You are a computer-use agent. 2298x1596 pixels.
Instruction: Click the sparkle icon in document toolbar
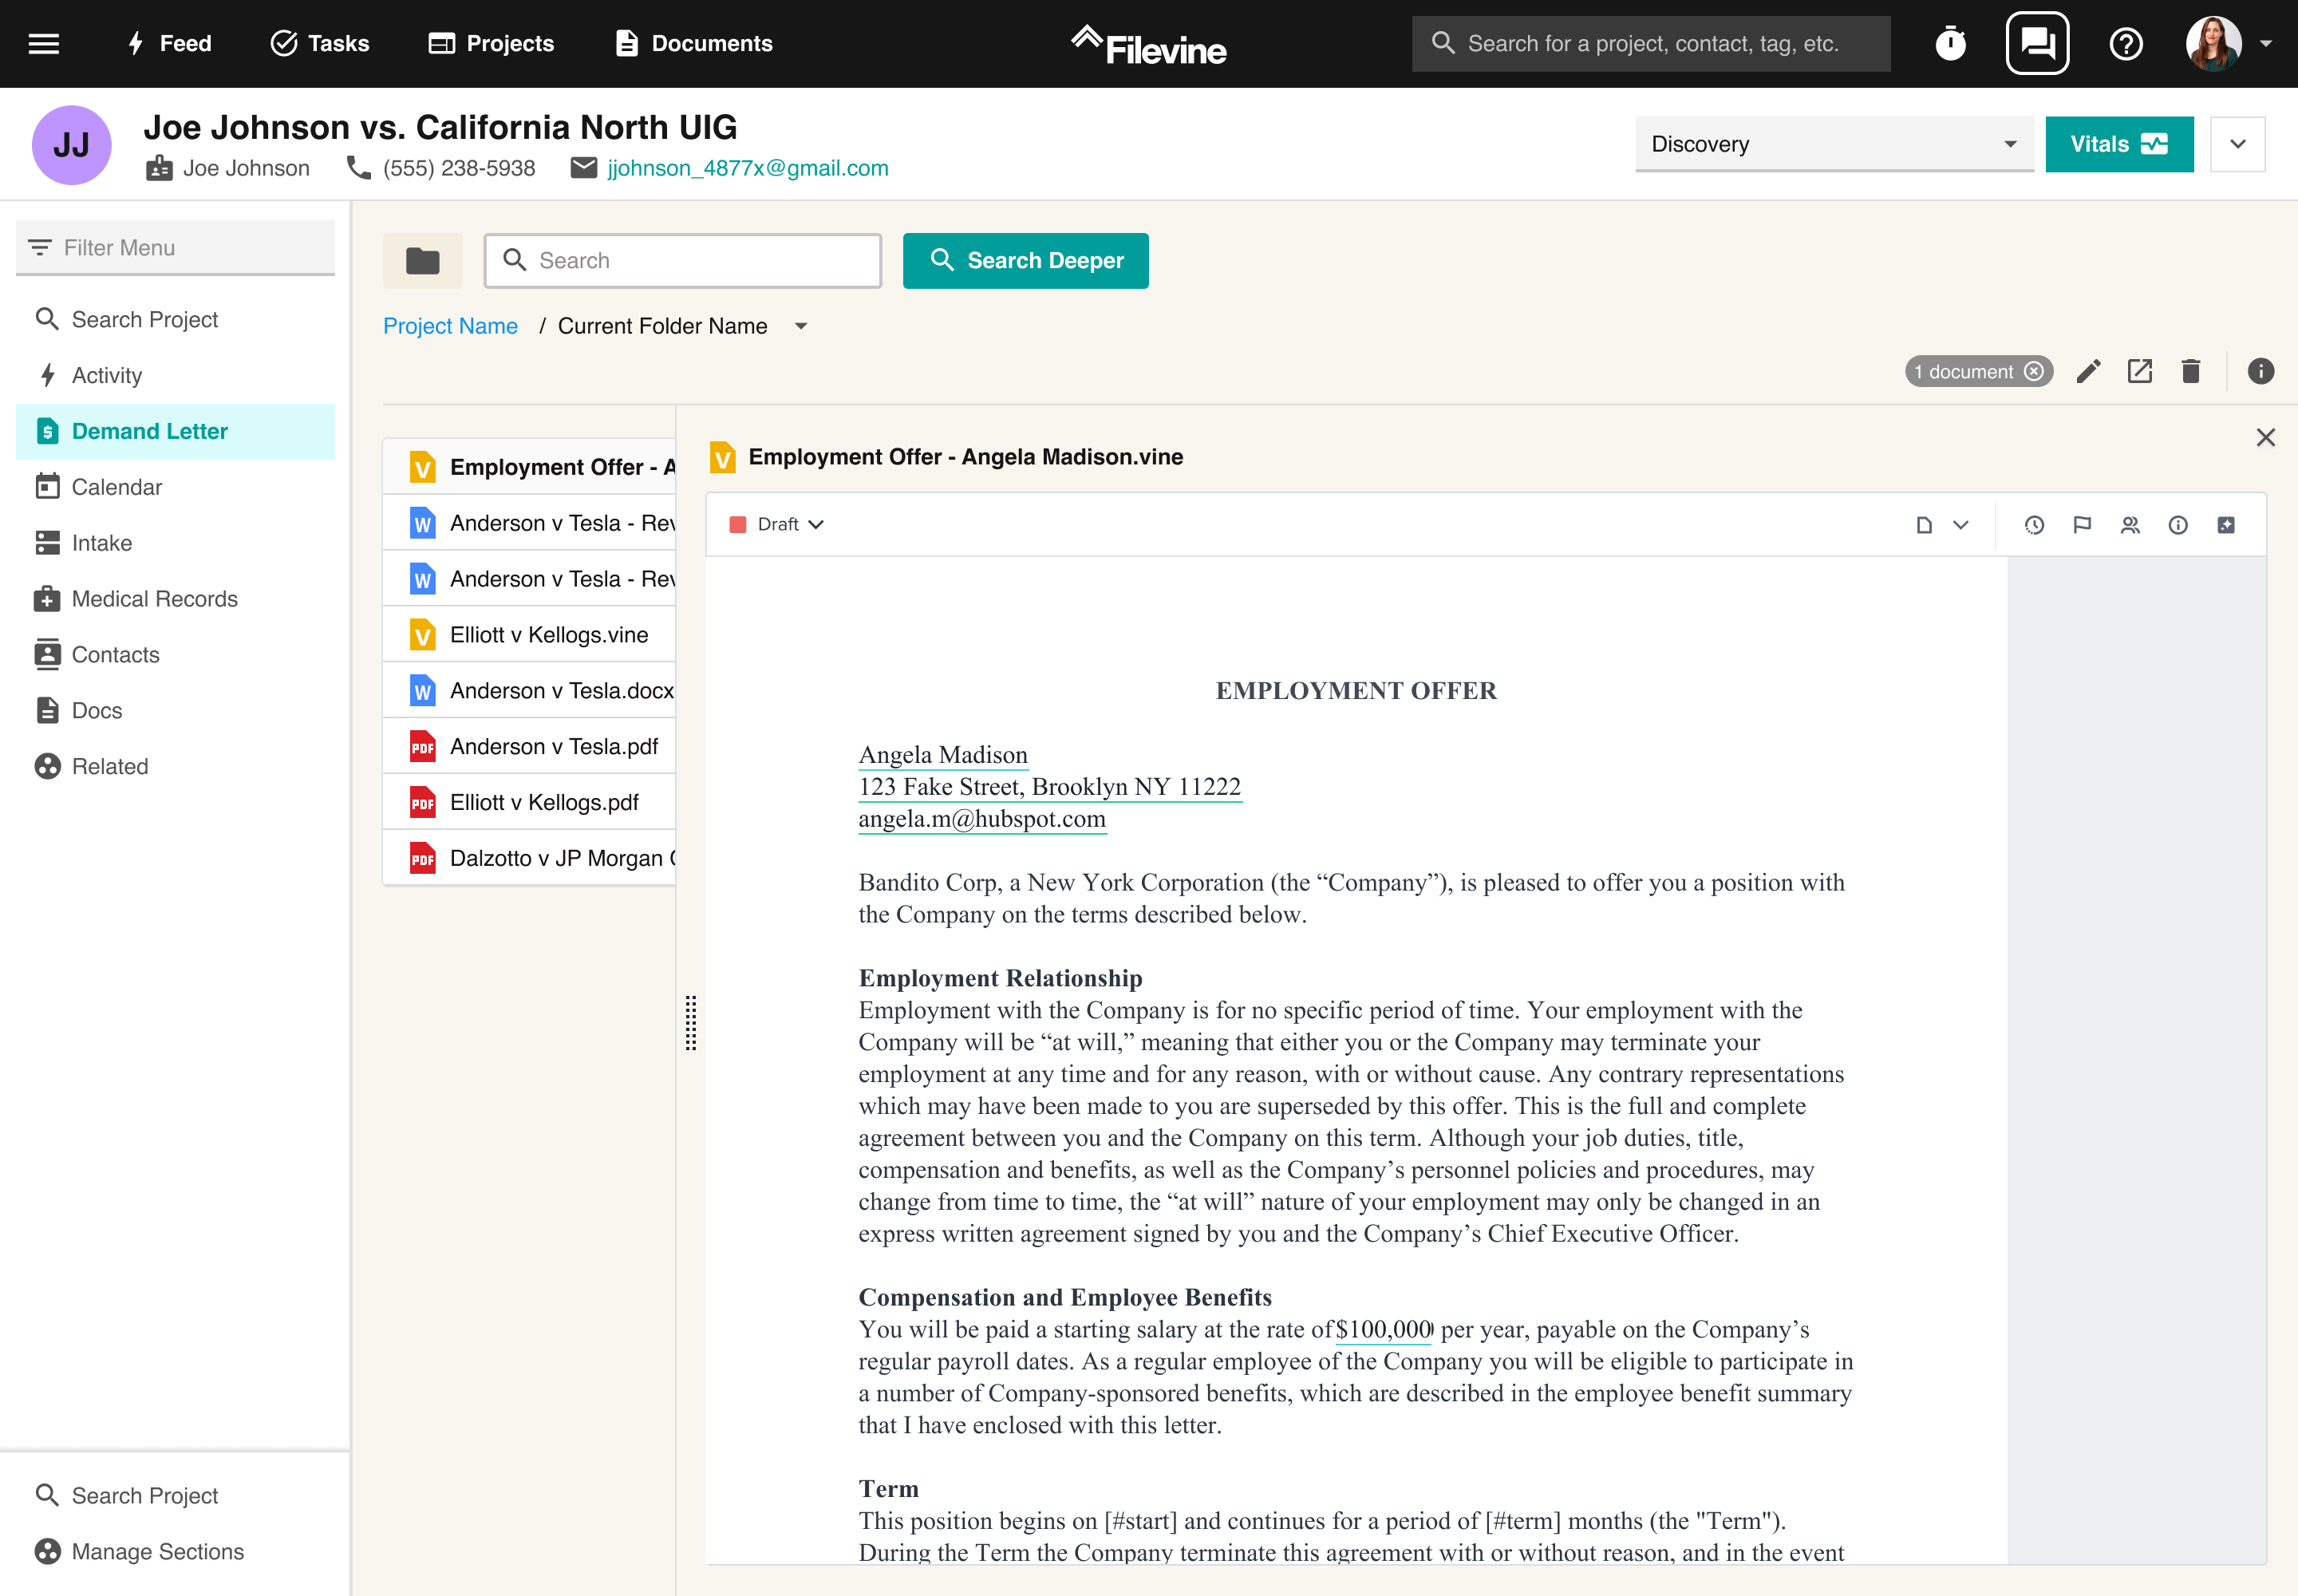[2226, 525]
